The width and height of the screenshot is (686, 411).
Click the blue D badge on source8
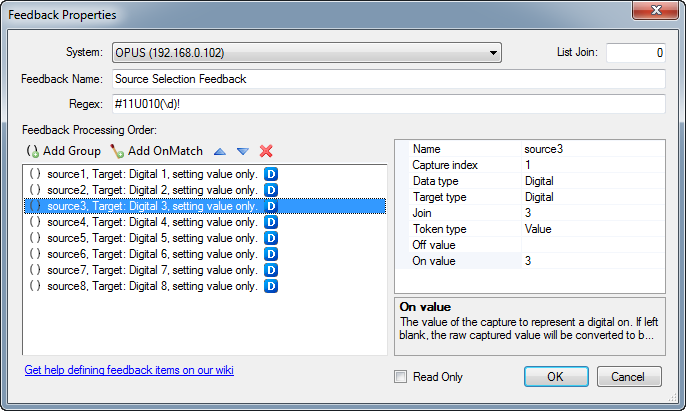(x=271, y=286)
